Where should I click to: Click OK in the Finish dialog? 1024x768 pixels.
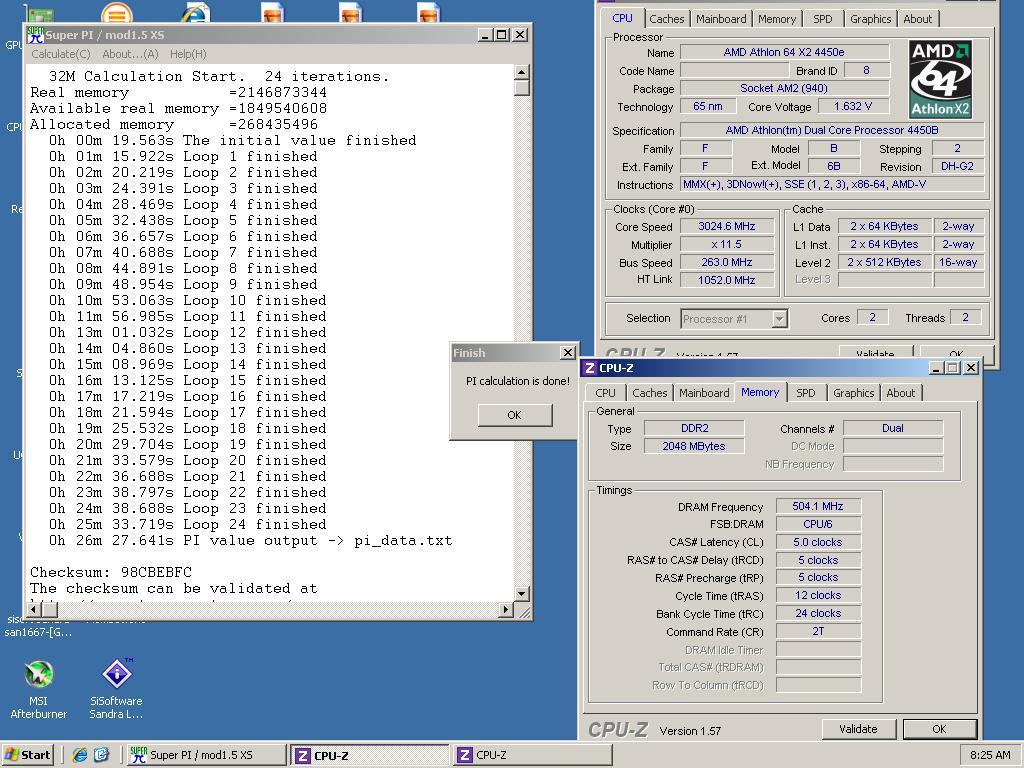(515, 415)
